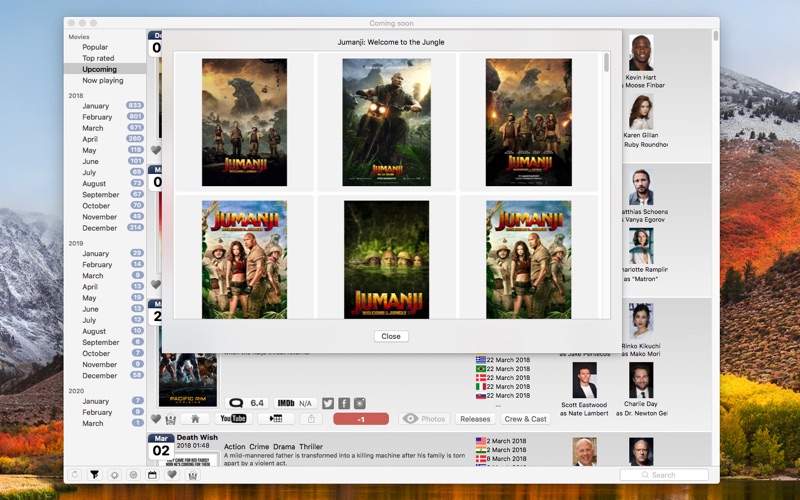Open the Releases button
Screen dimensions: 800x500
pos(475,419)
